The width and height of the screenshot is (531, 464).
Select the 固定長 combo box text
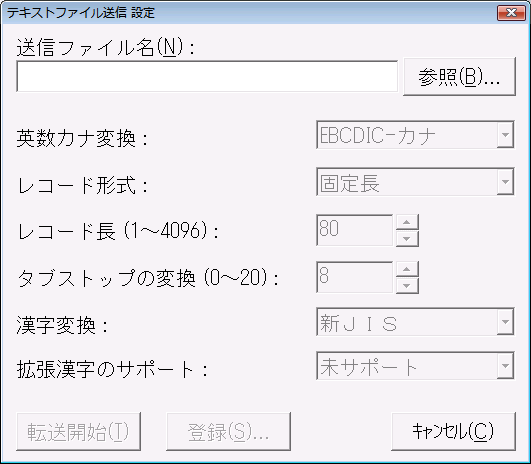(x=349, y=182)
